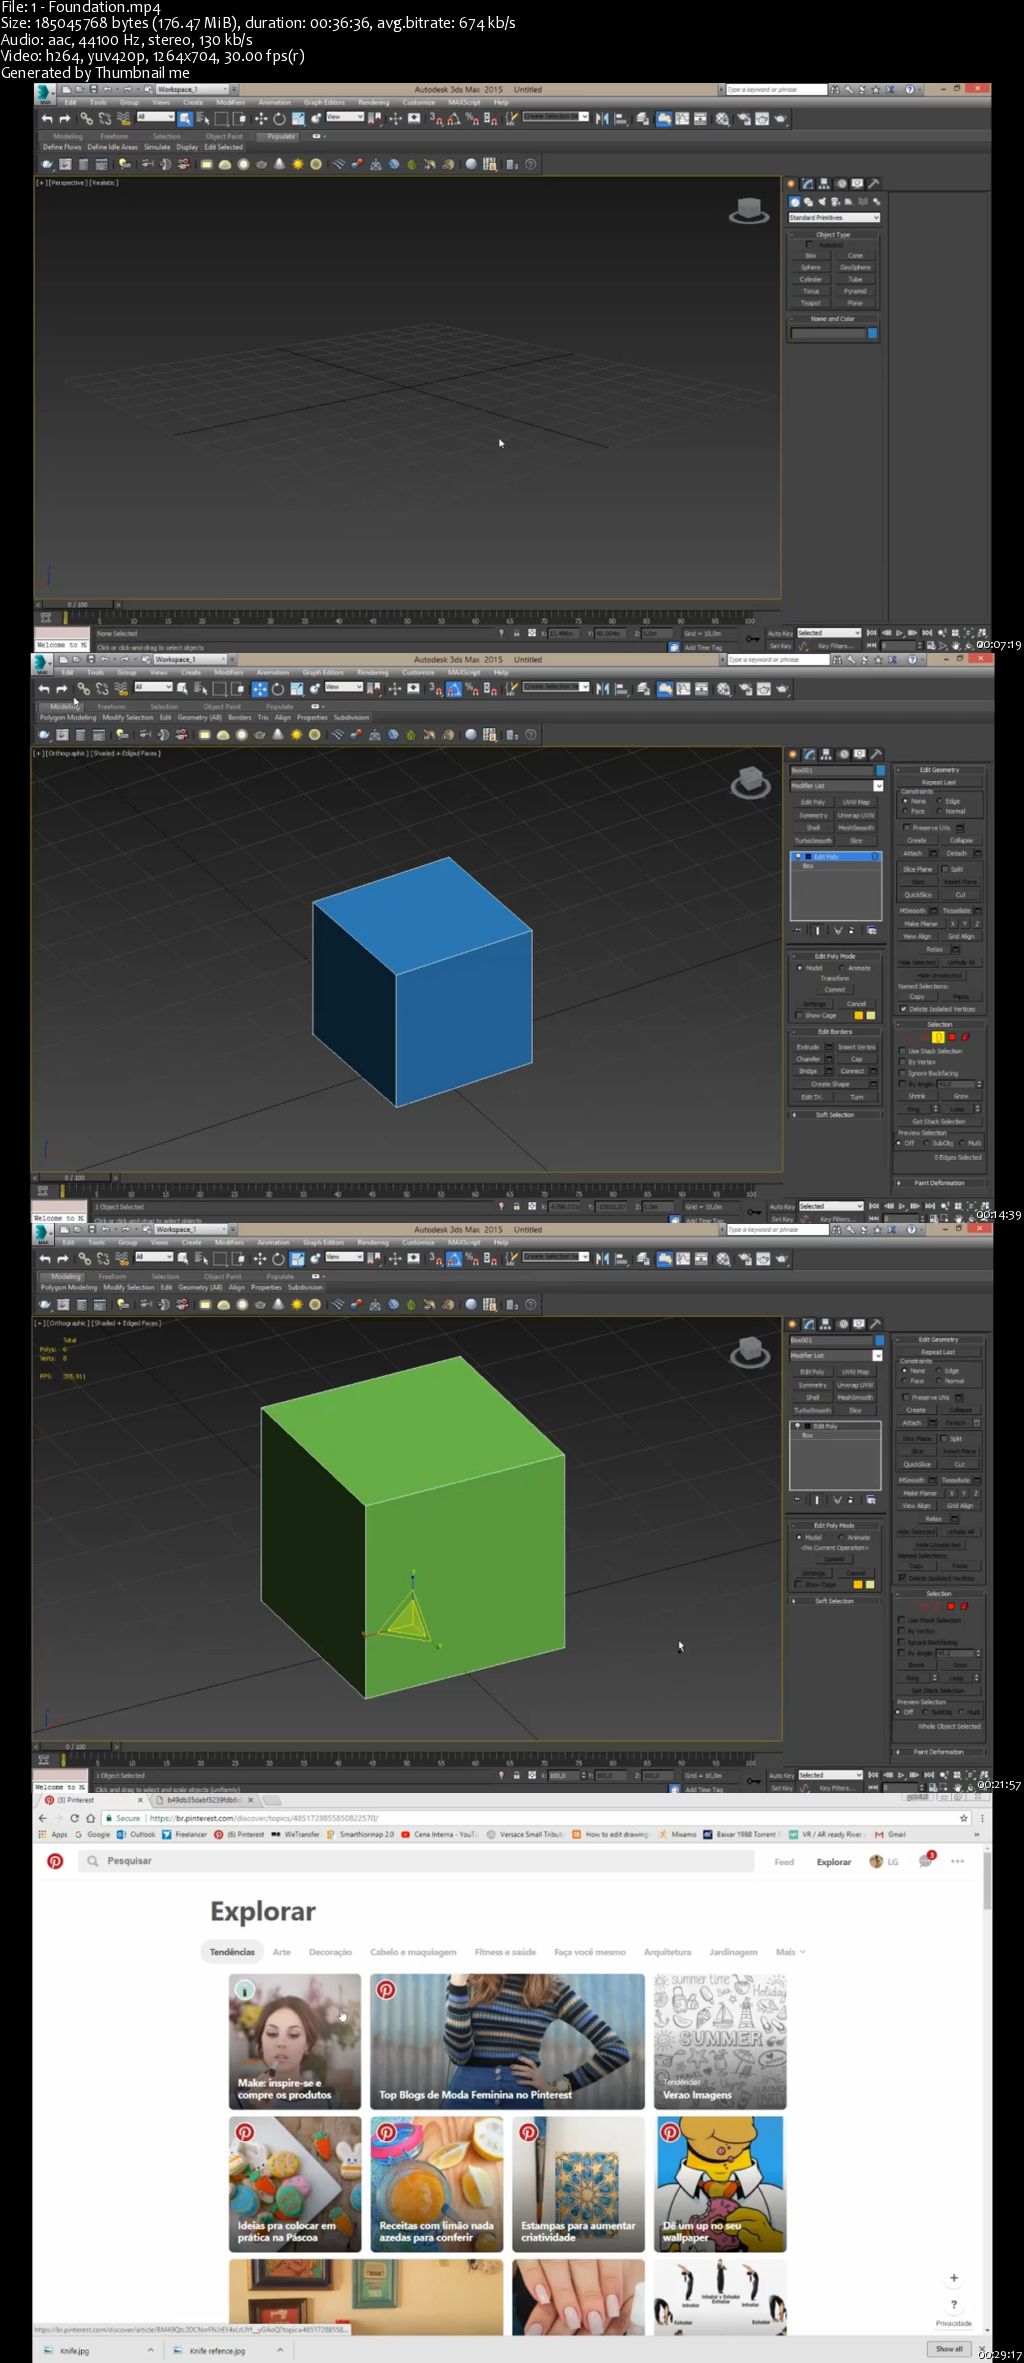Click the Bridge button, blue cube frame
1024x2363 pixels.
click(808, 1071)
